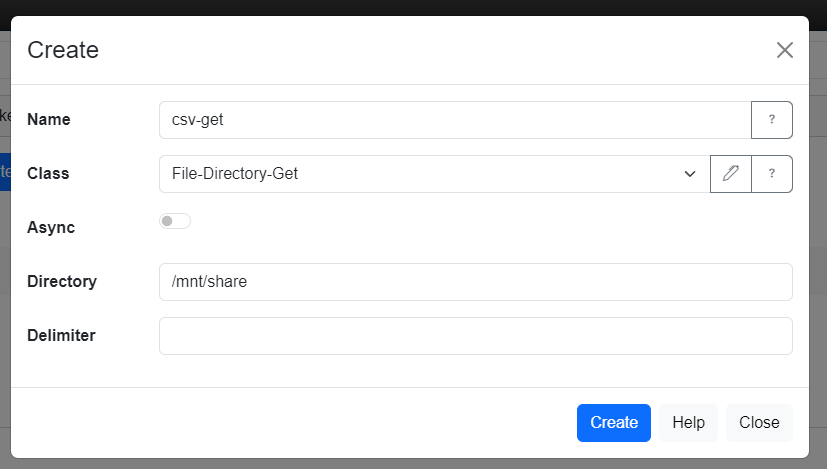Dismiss dialog with the Close button
Screen dimensions: 827x469
point(759,423)
